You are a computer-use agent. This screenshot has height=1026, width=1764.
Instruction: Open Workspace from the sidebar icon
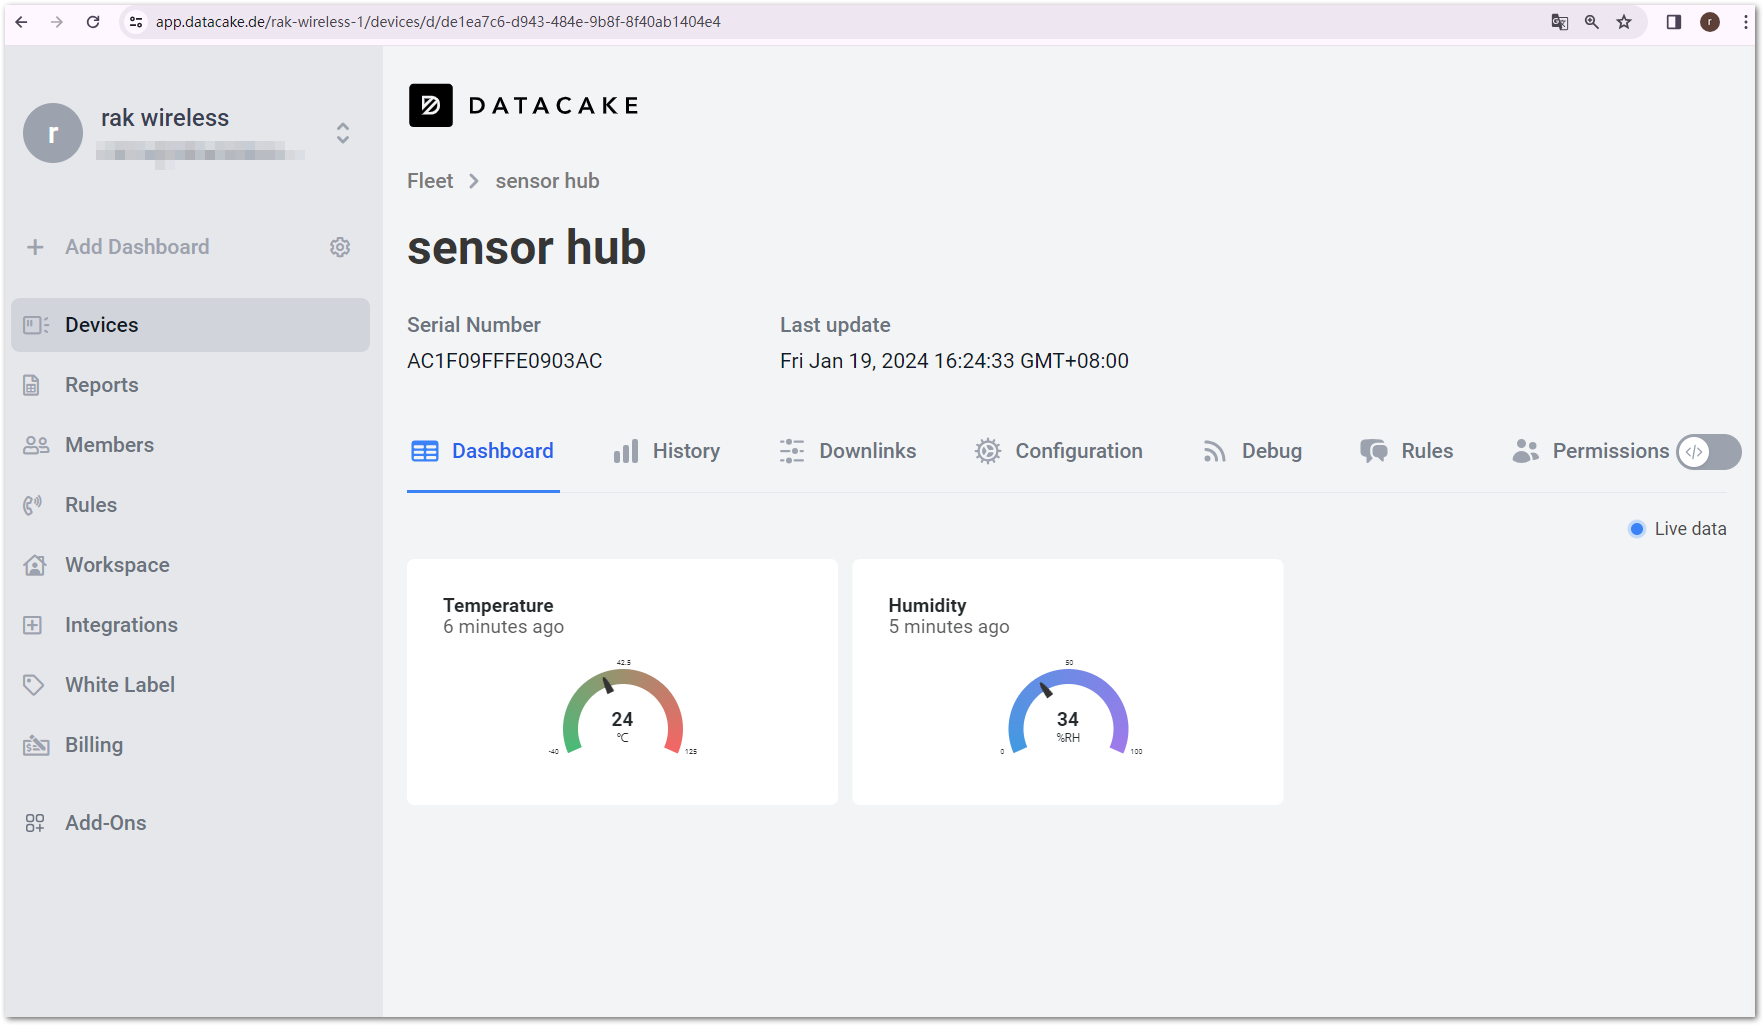35,565
